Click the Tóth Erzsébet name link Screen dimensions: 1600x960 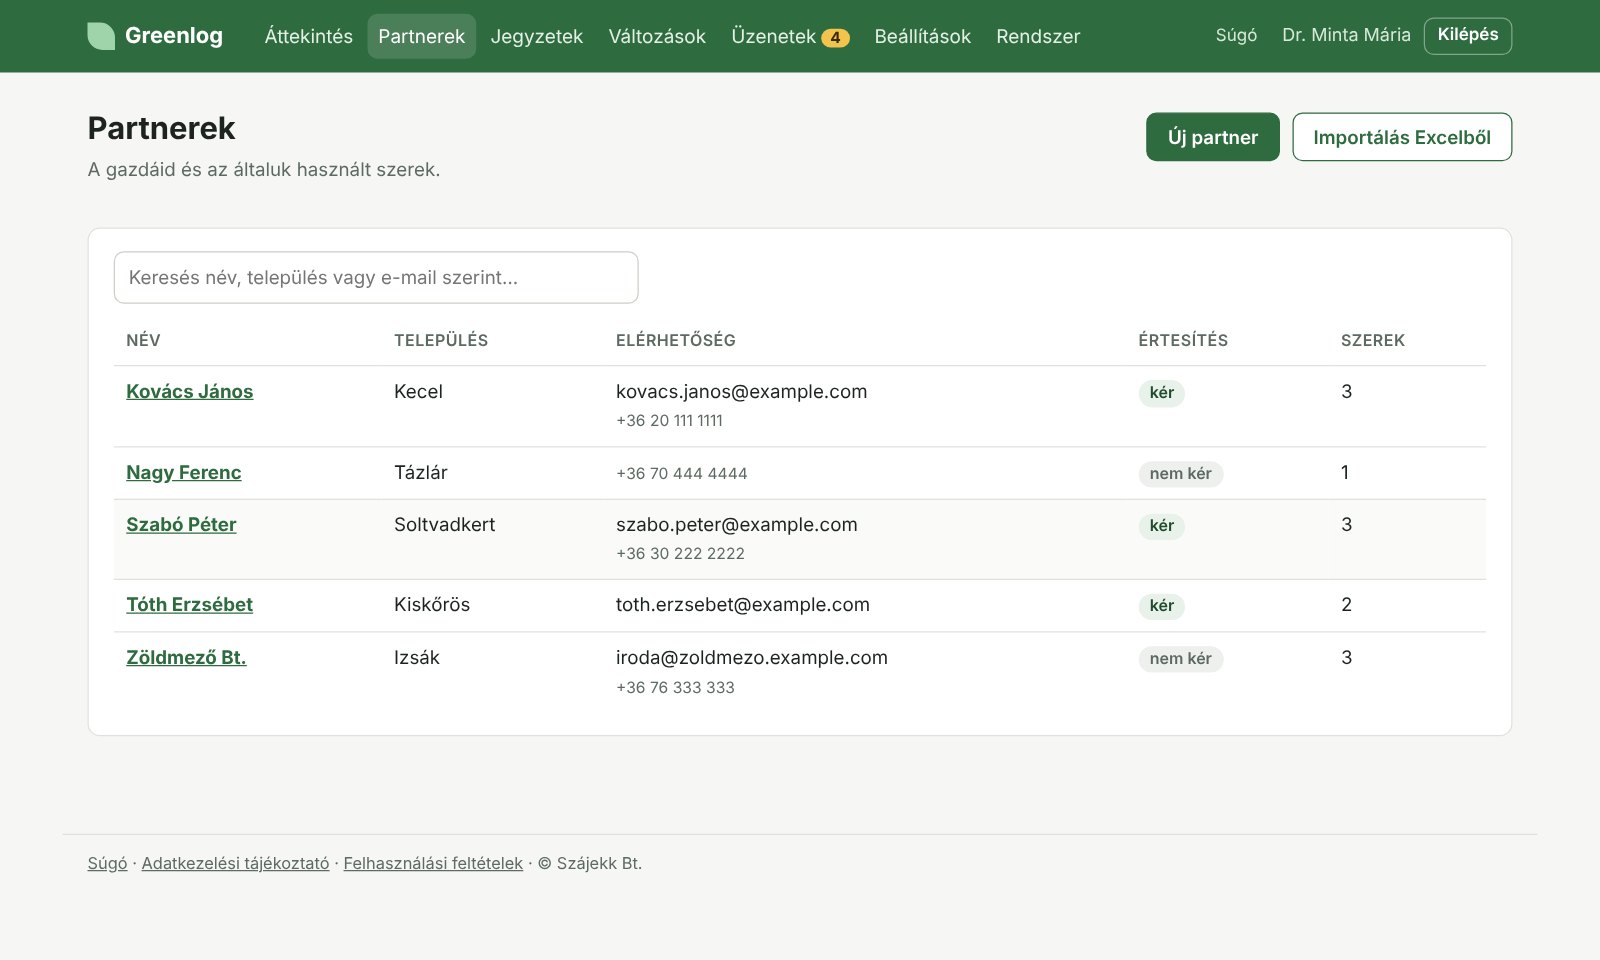pyautogui.click(x=189, y=604)
